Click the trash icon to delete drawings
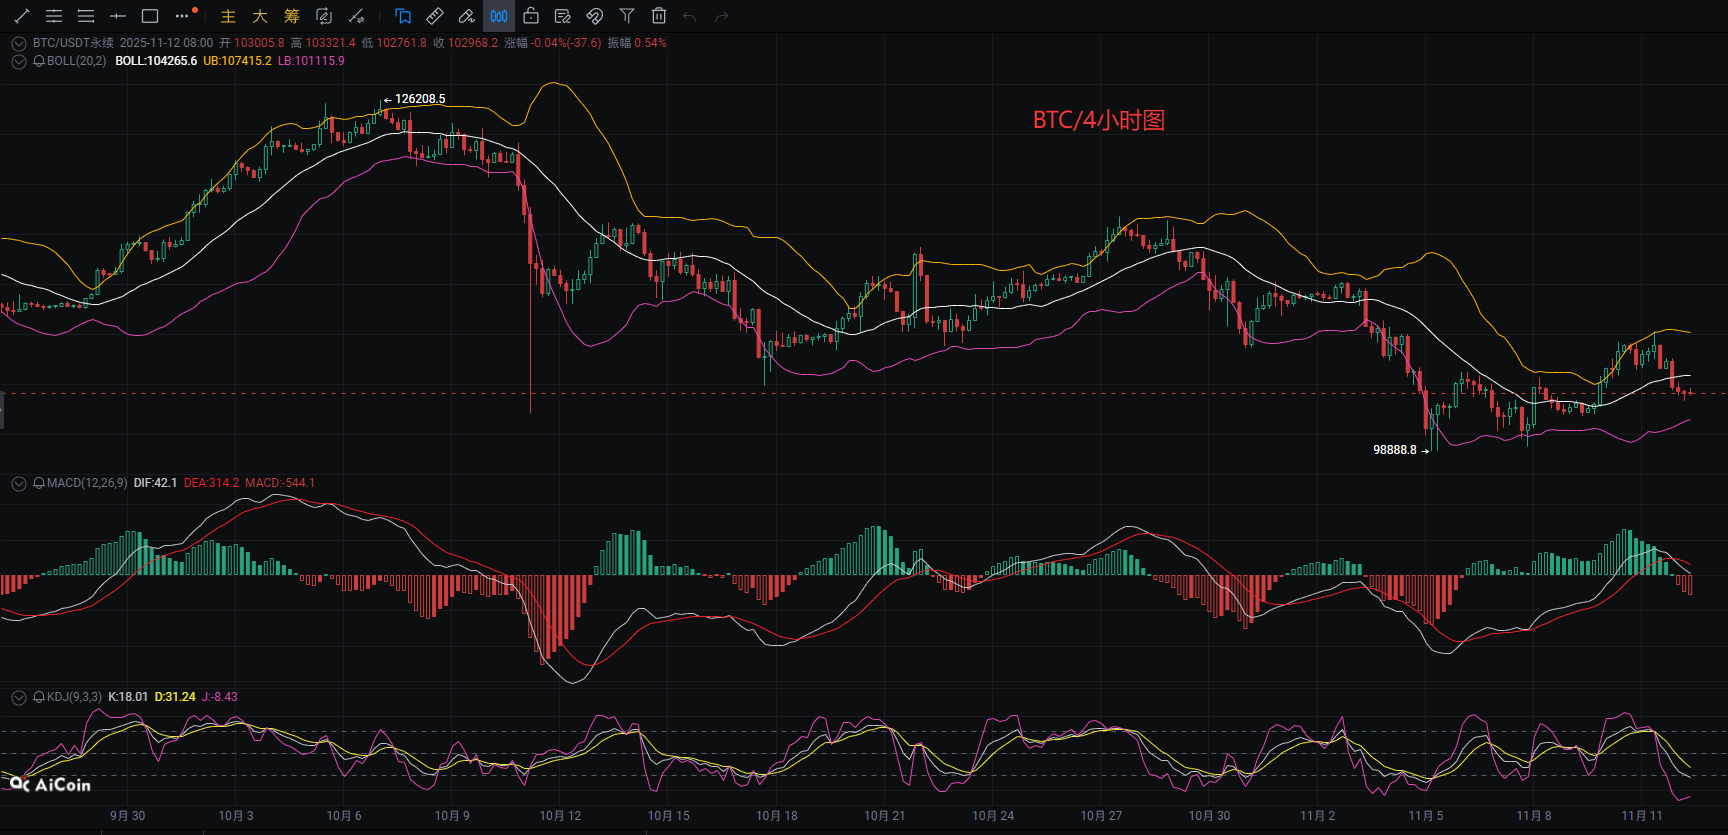1728x835 pixels. (658, 16)
